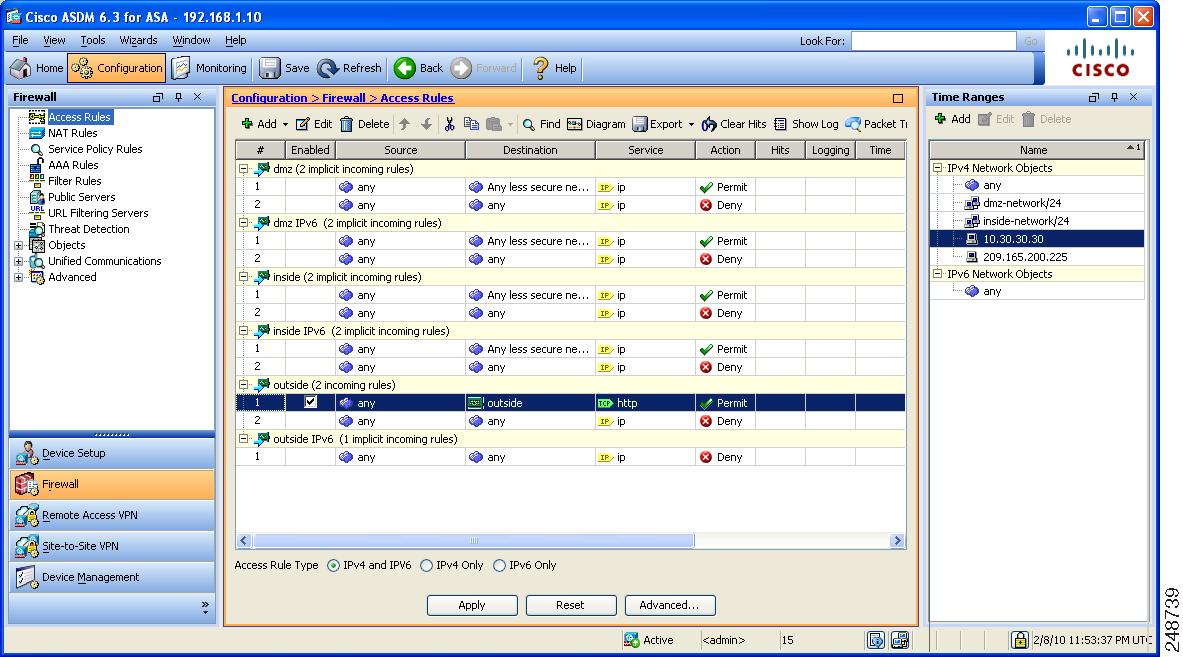Go Back to previous pane

point(419,68)
